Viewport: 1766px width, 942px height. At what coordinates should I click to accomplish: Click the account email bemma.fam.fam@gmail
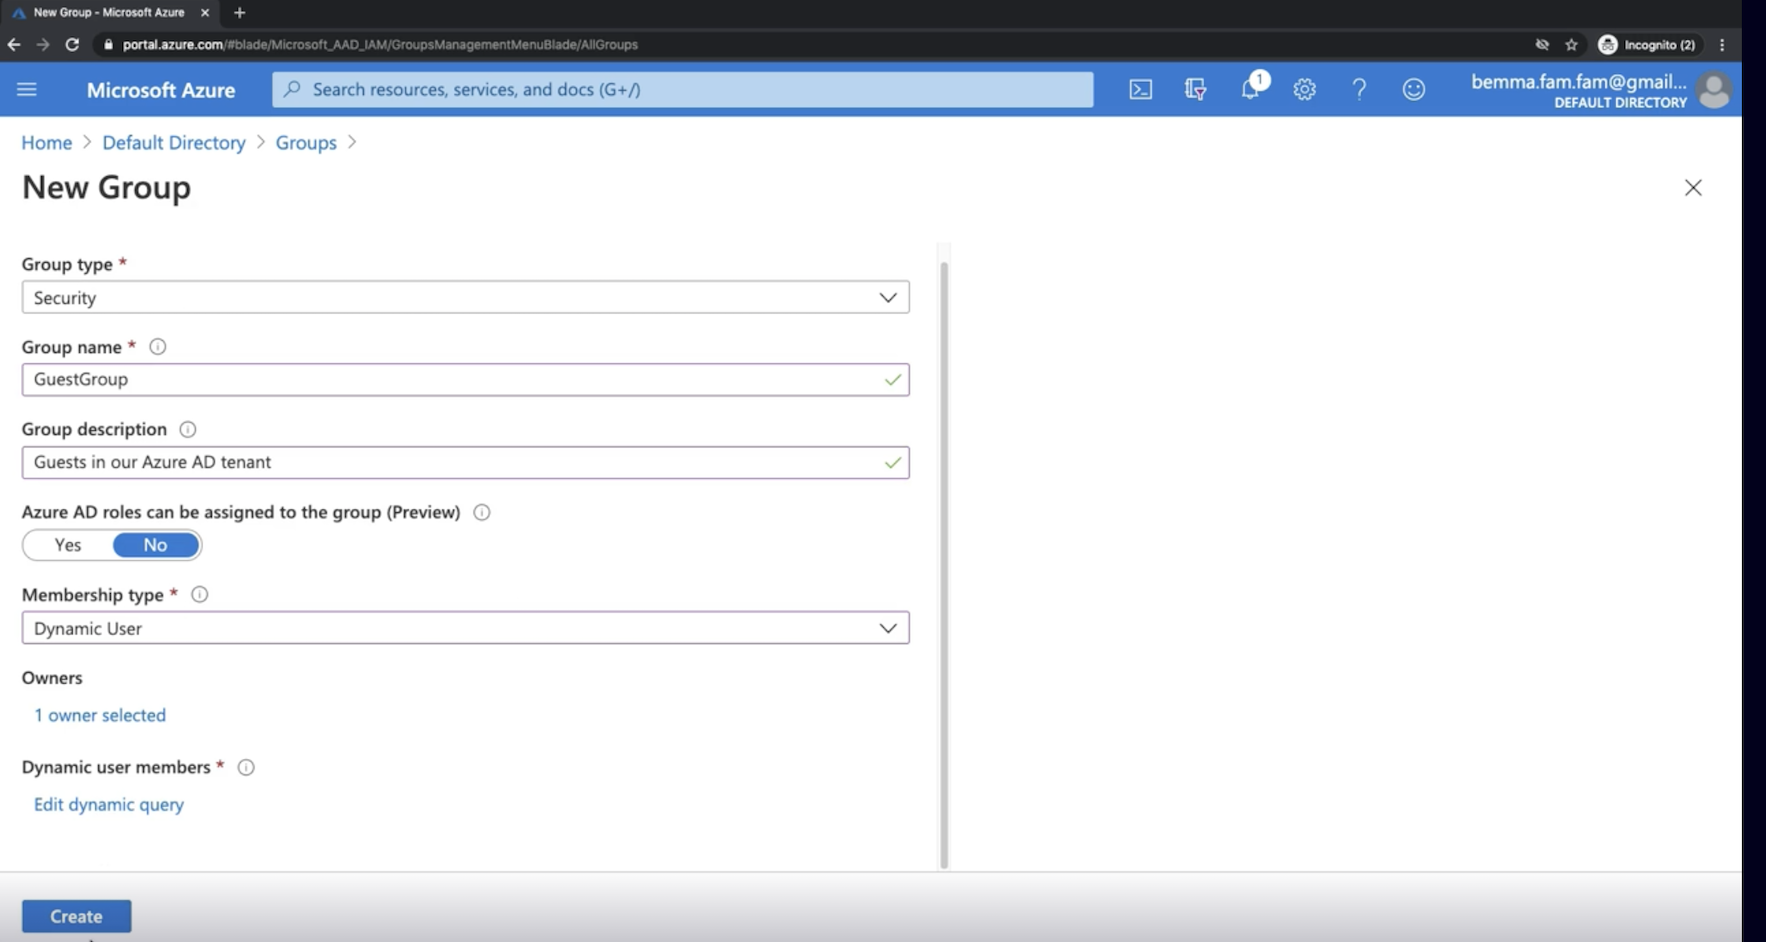(1579, 82)
